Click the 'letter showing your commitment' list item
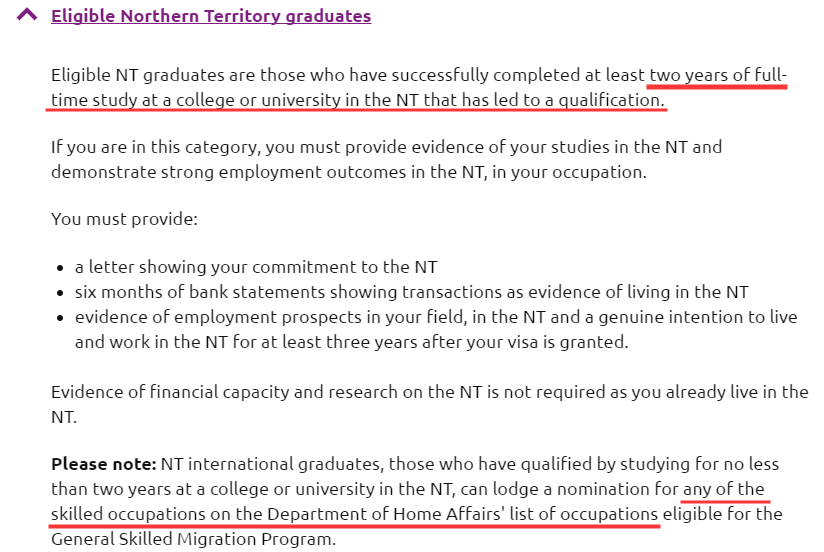Screen dimensions: 824x552 coord(256,267)
